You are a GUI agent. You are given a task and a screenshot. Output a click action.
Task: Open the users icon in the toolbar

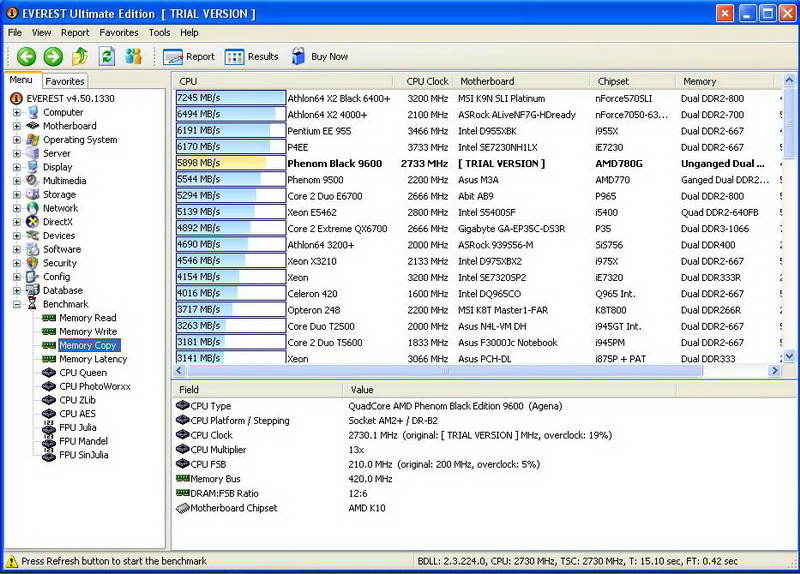pos(134,56)
